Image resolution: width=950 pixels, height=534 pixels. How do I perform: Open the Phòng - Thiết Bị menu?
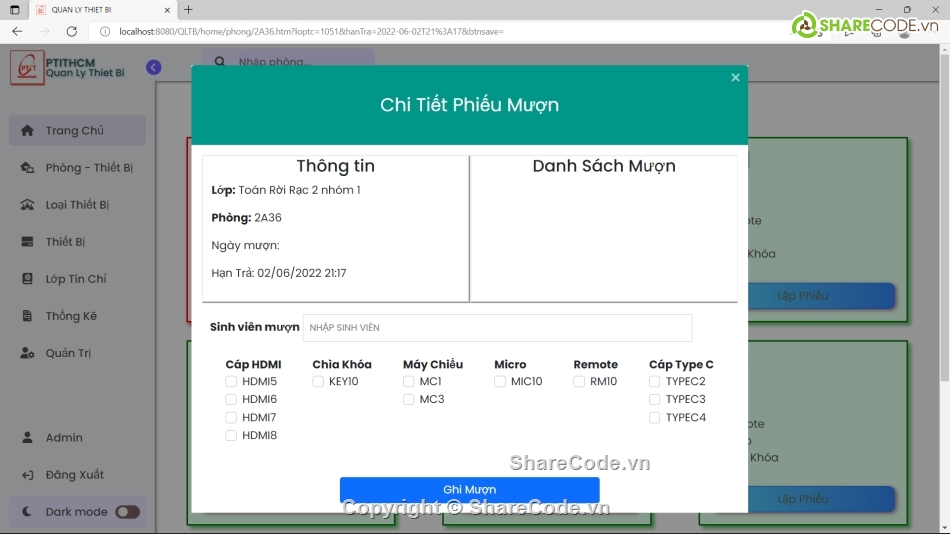(x=88, y=168)
